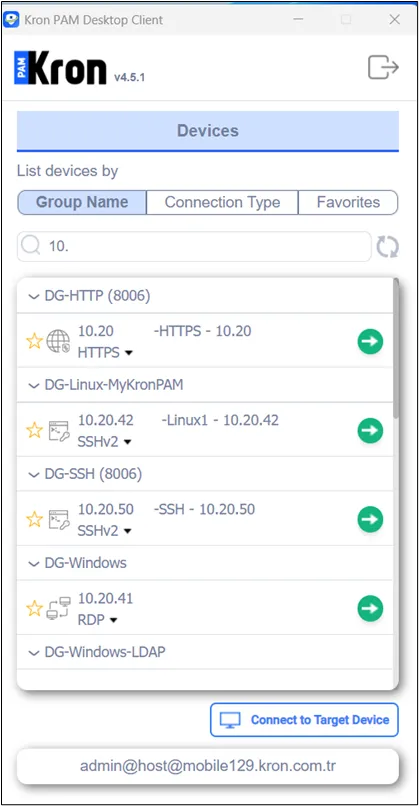
Task: Click terminal icon of 10.20.42 Linux1 device
Action: point(59,431)
